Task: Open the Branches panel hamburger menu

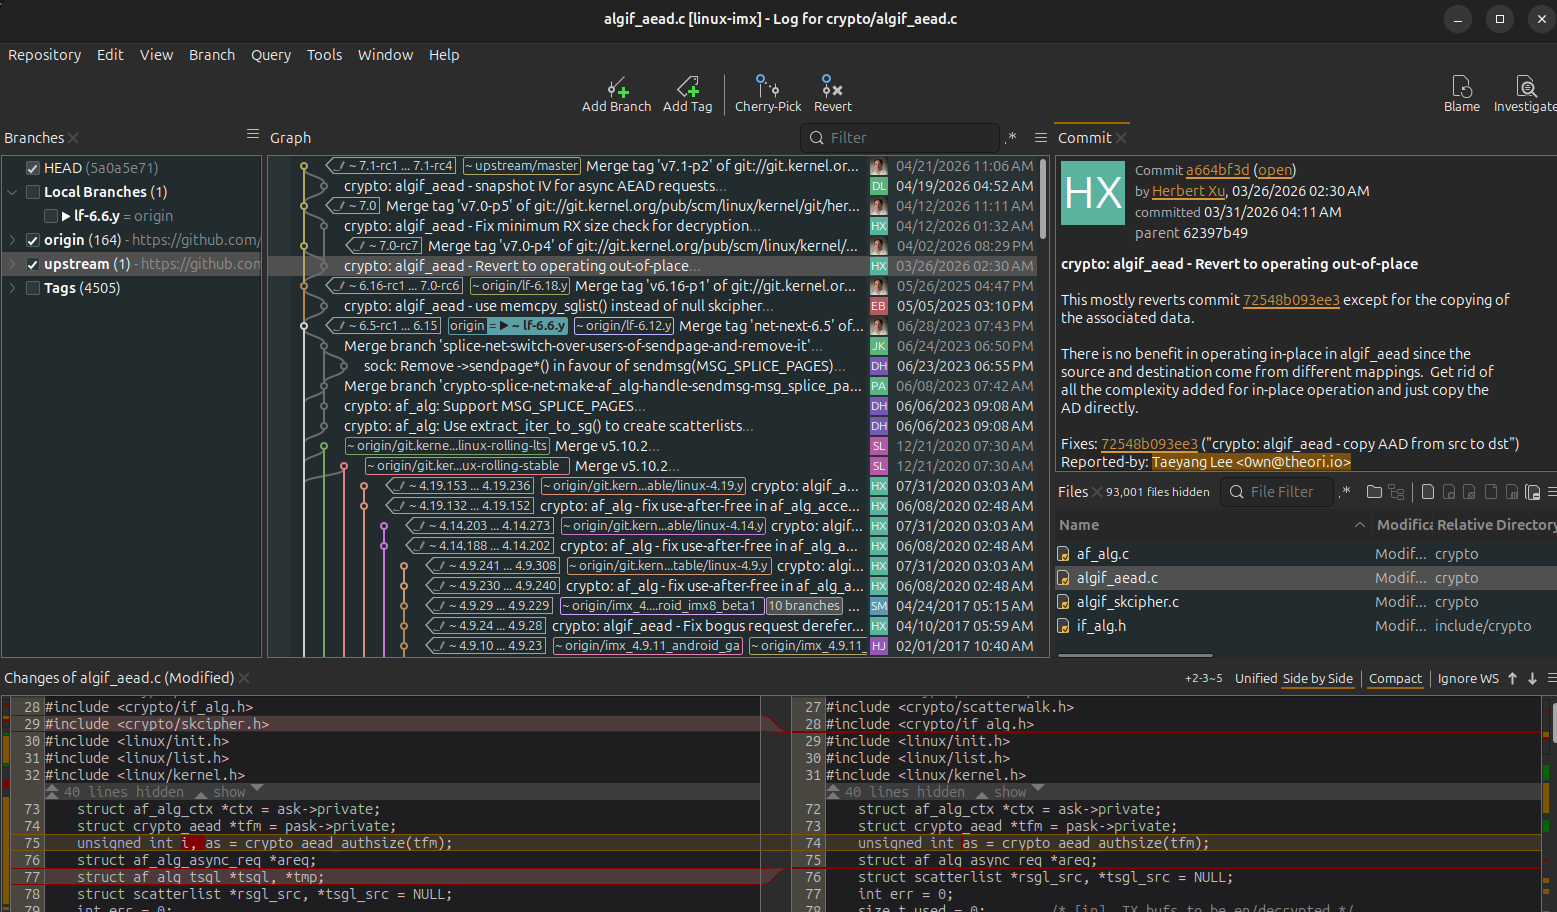Action: pyautogui.click(x=252, y=134)
